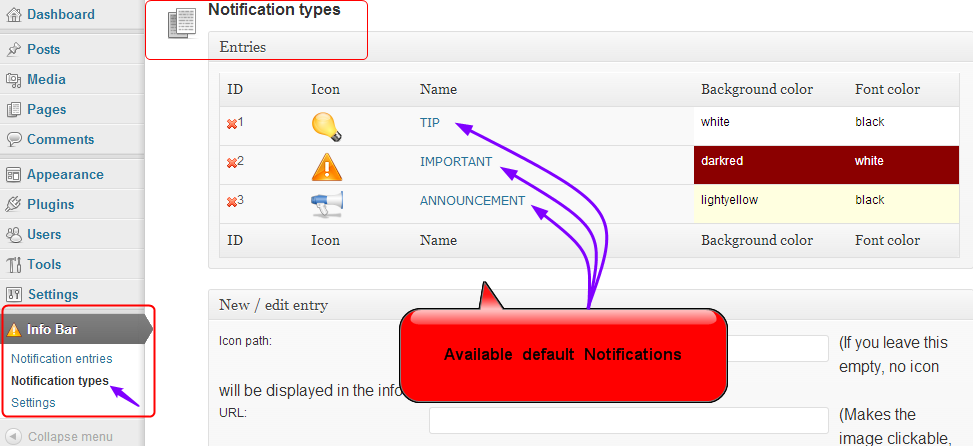Open the Users menu
The height and width of the screenshot is (446, 973).
click(44, 234)
